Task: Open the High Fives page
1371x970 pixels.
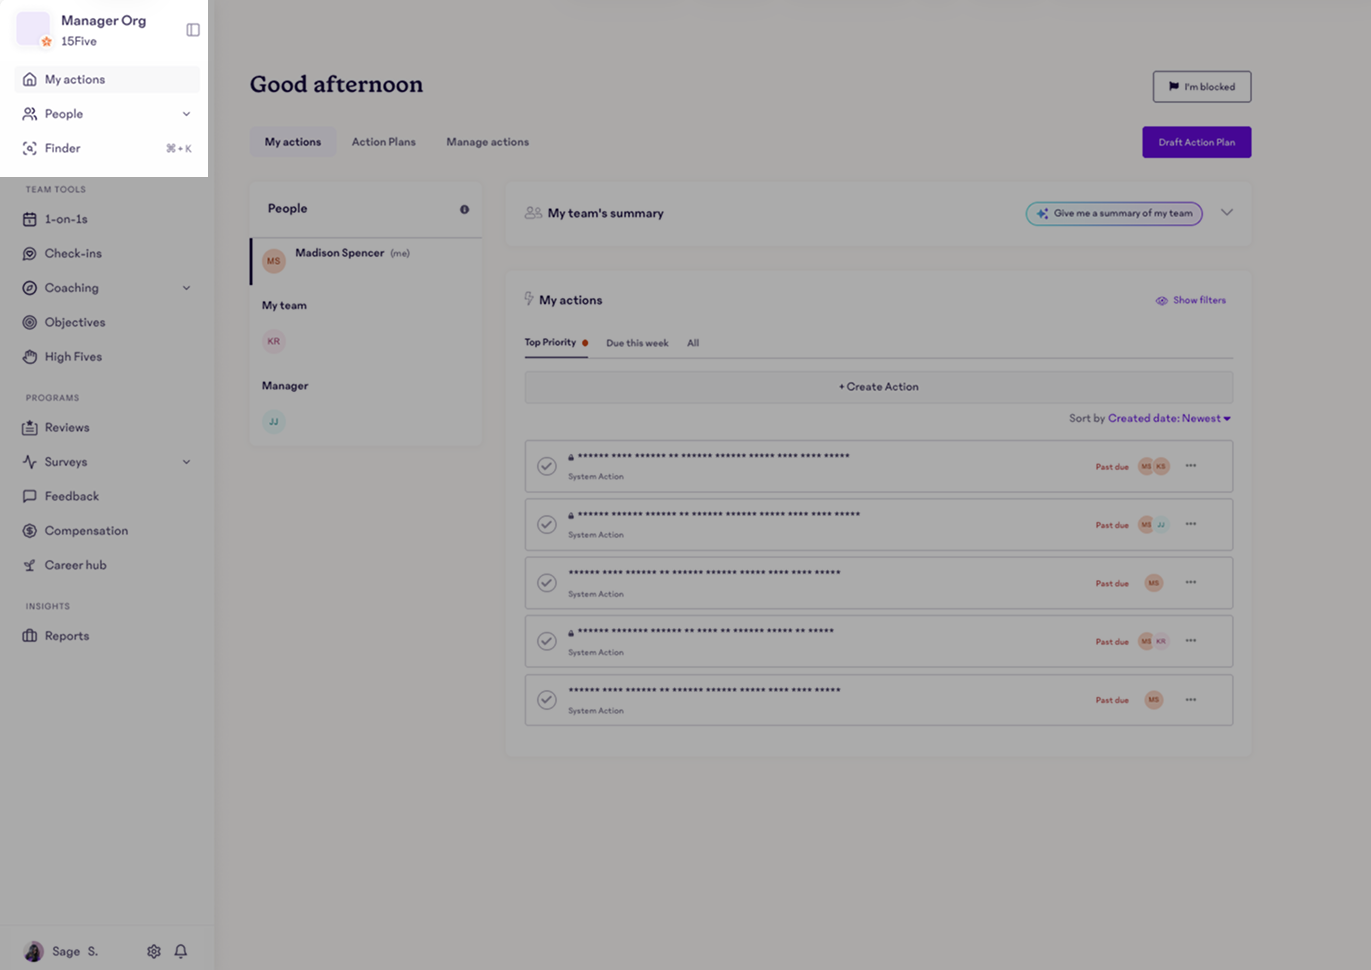Action: [73, 356]
